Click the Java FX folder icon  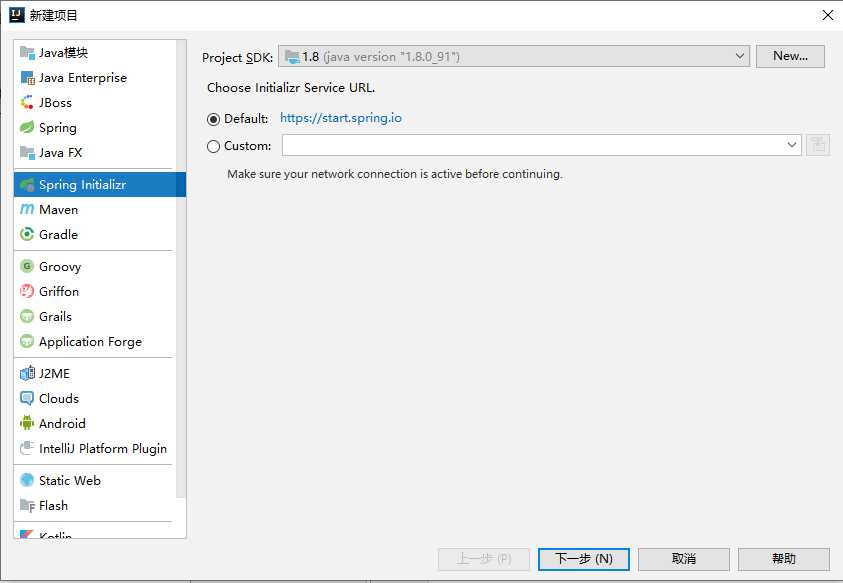27,152
